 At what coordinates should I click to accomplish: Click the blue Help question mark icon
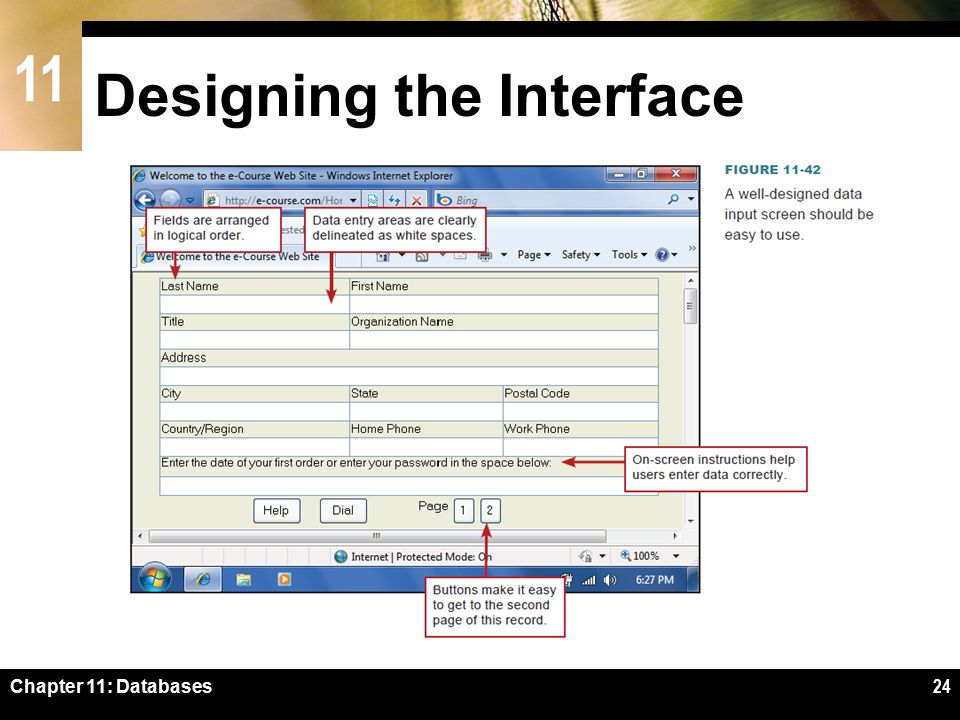(662, 255)
